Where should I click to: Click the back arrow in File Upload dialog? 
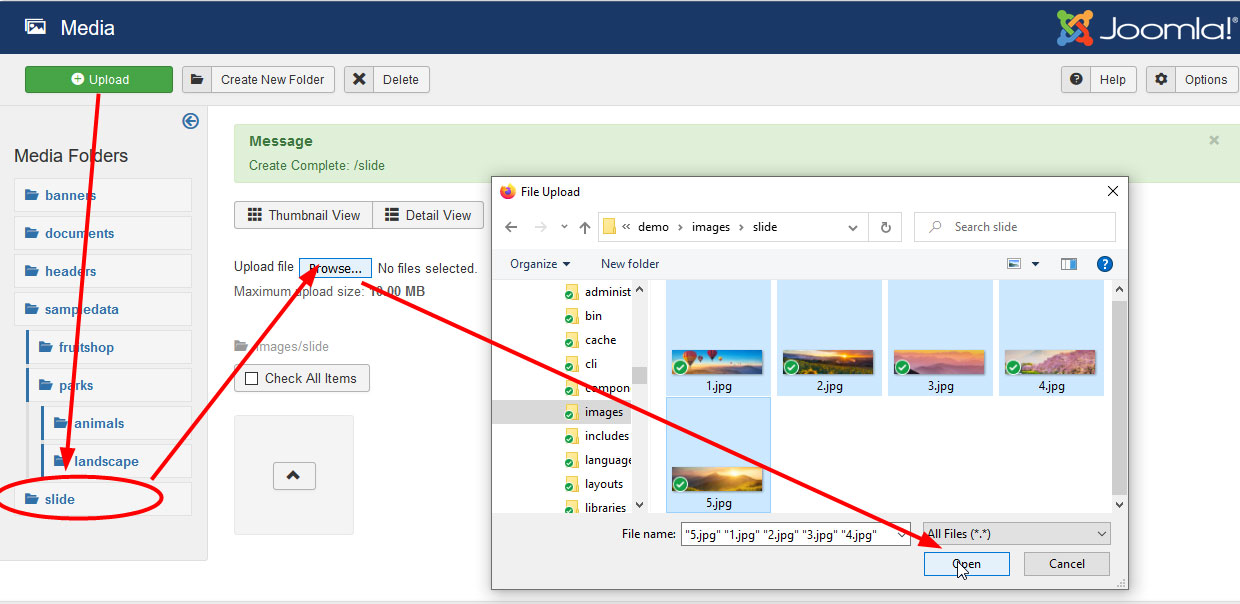(511, 227)
